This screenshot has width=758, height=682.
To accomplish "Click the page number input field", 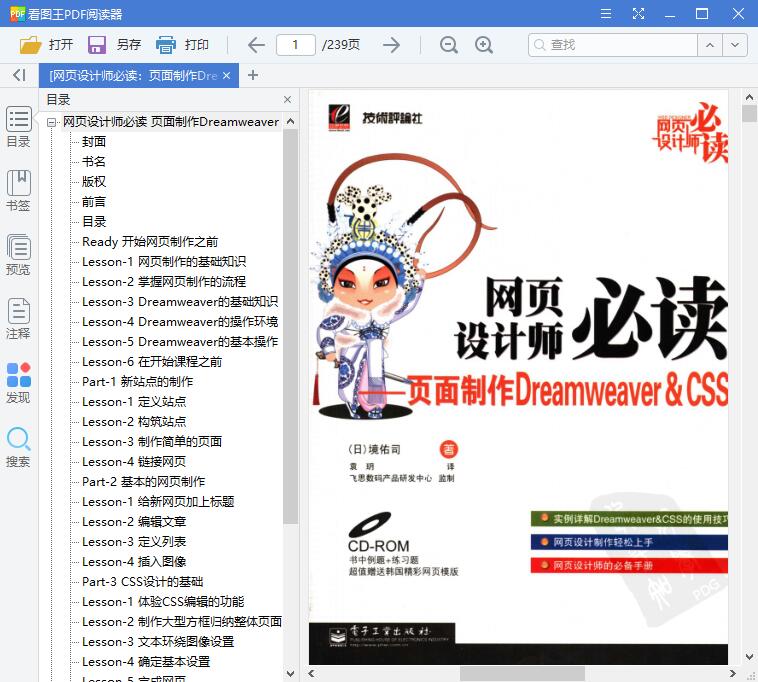I will pyautogui.click(x=295, y=45).
